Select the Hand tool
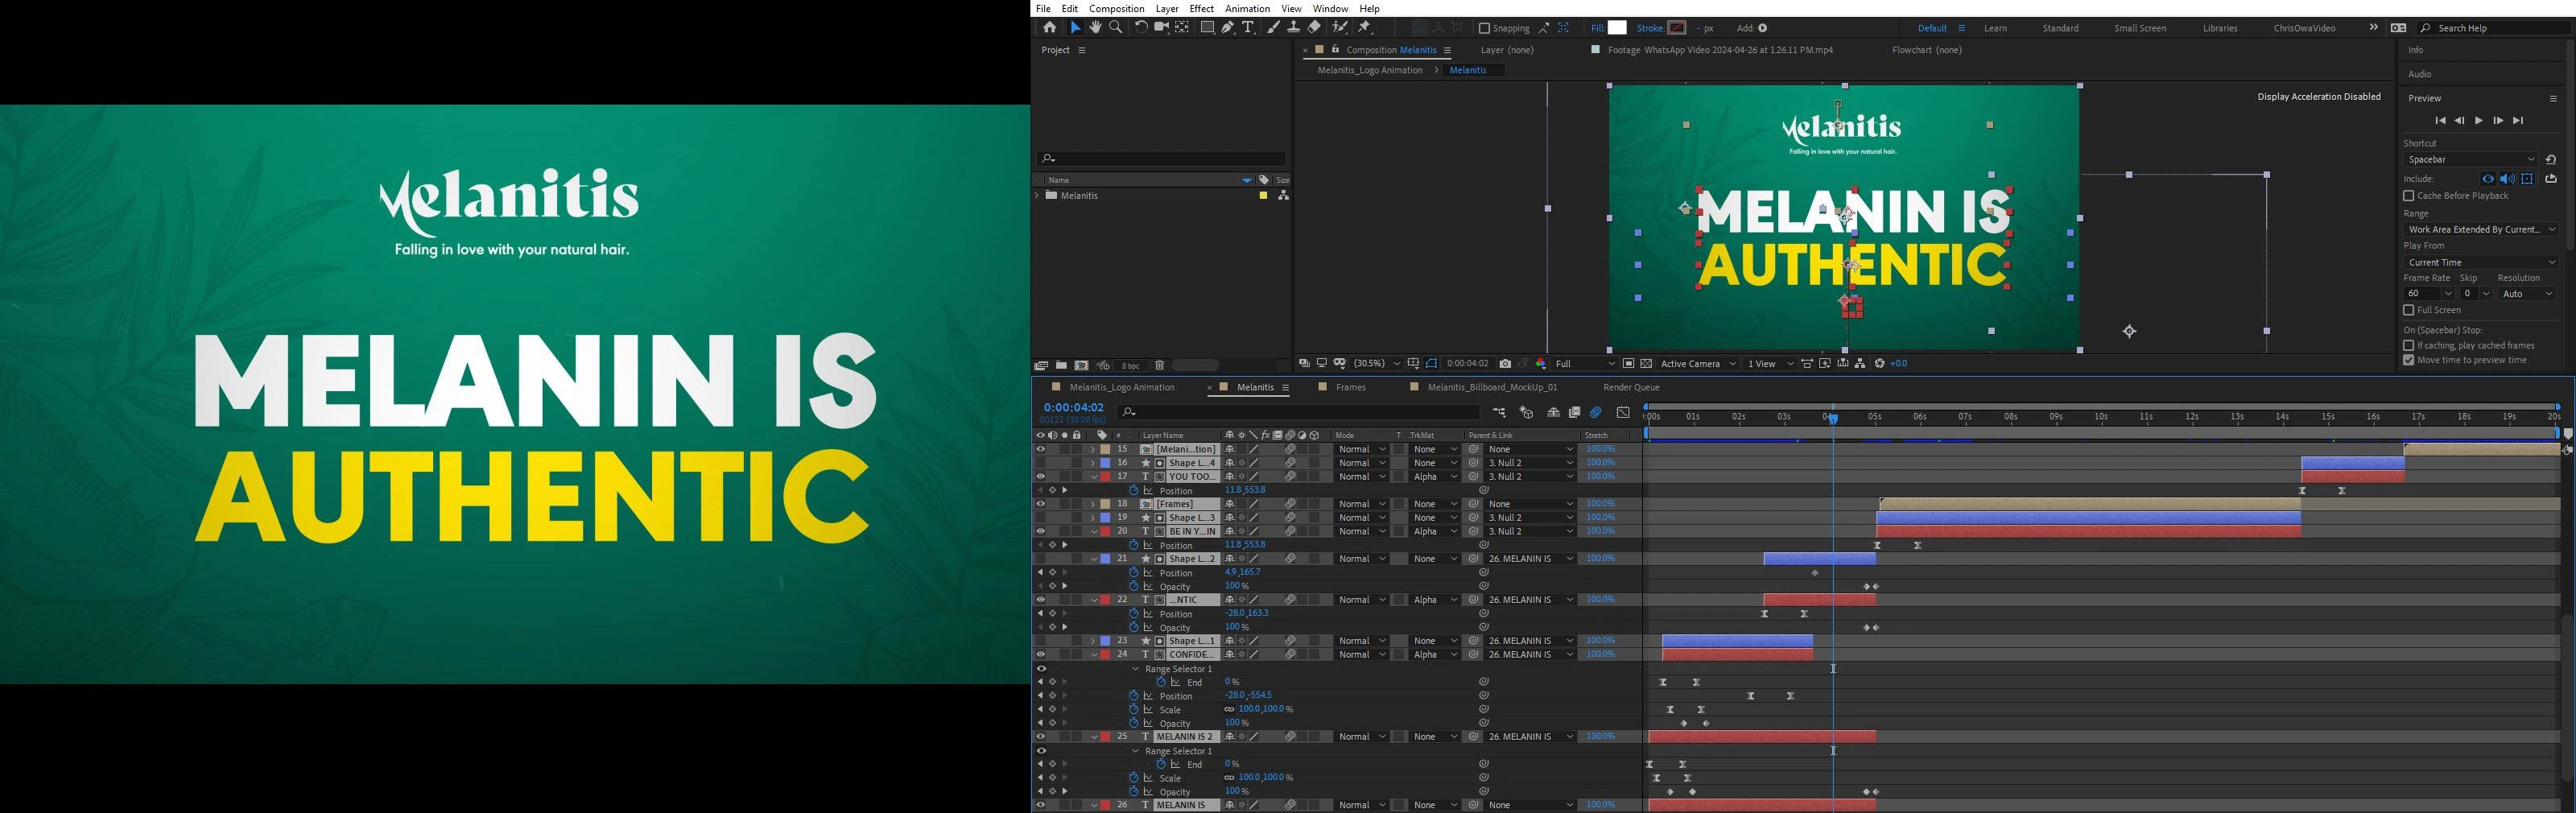 coord(1096,28)
